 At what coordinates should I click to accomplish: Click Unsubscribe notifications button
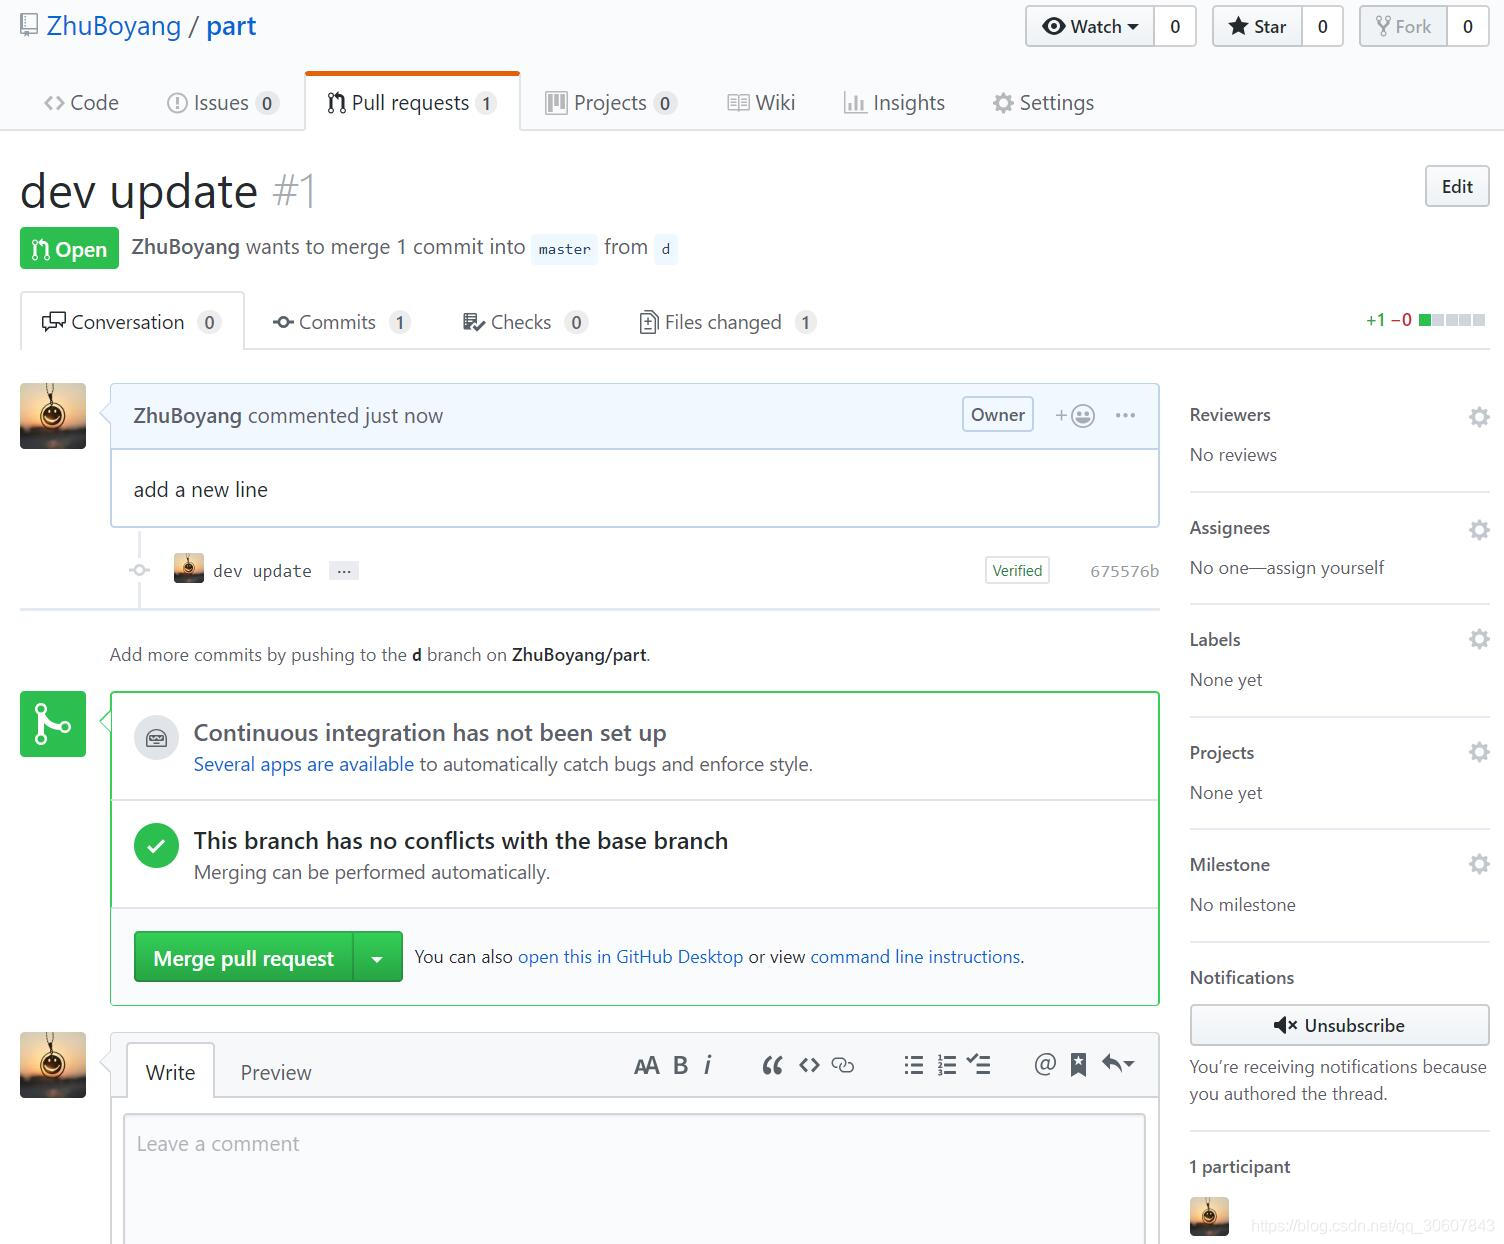pyautogui.click(x=1339, y=1025)
